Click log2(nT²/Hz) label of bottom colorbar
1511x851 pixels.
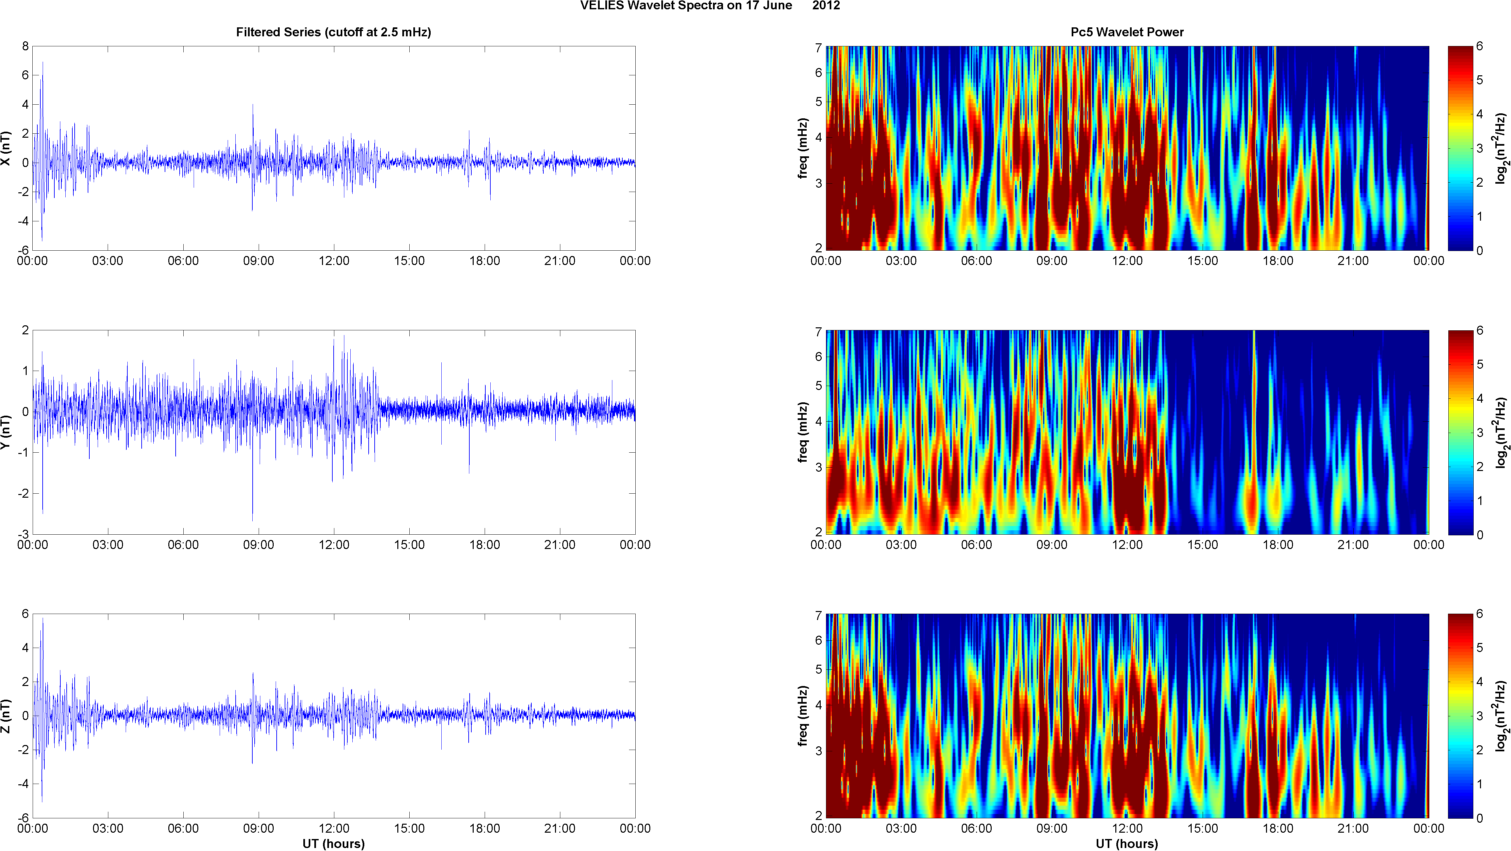[x=1500, y=716]
